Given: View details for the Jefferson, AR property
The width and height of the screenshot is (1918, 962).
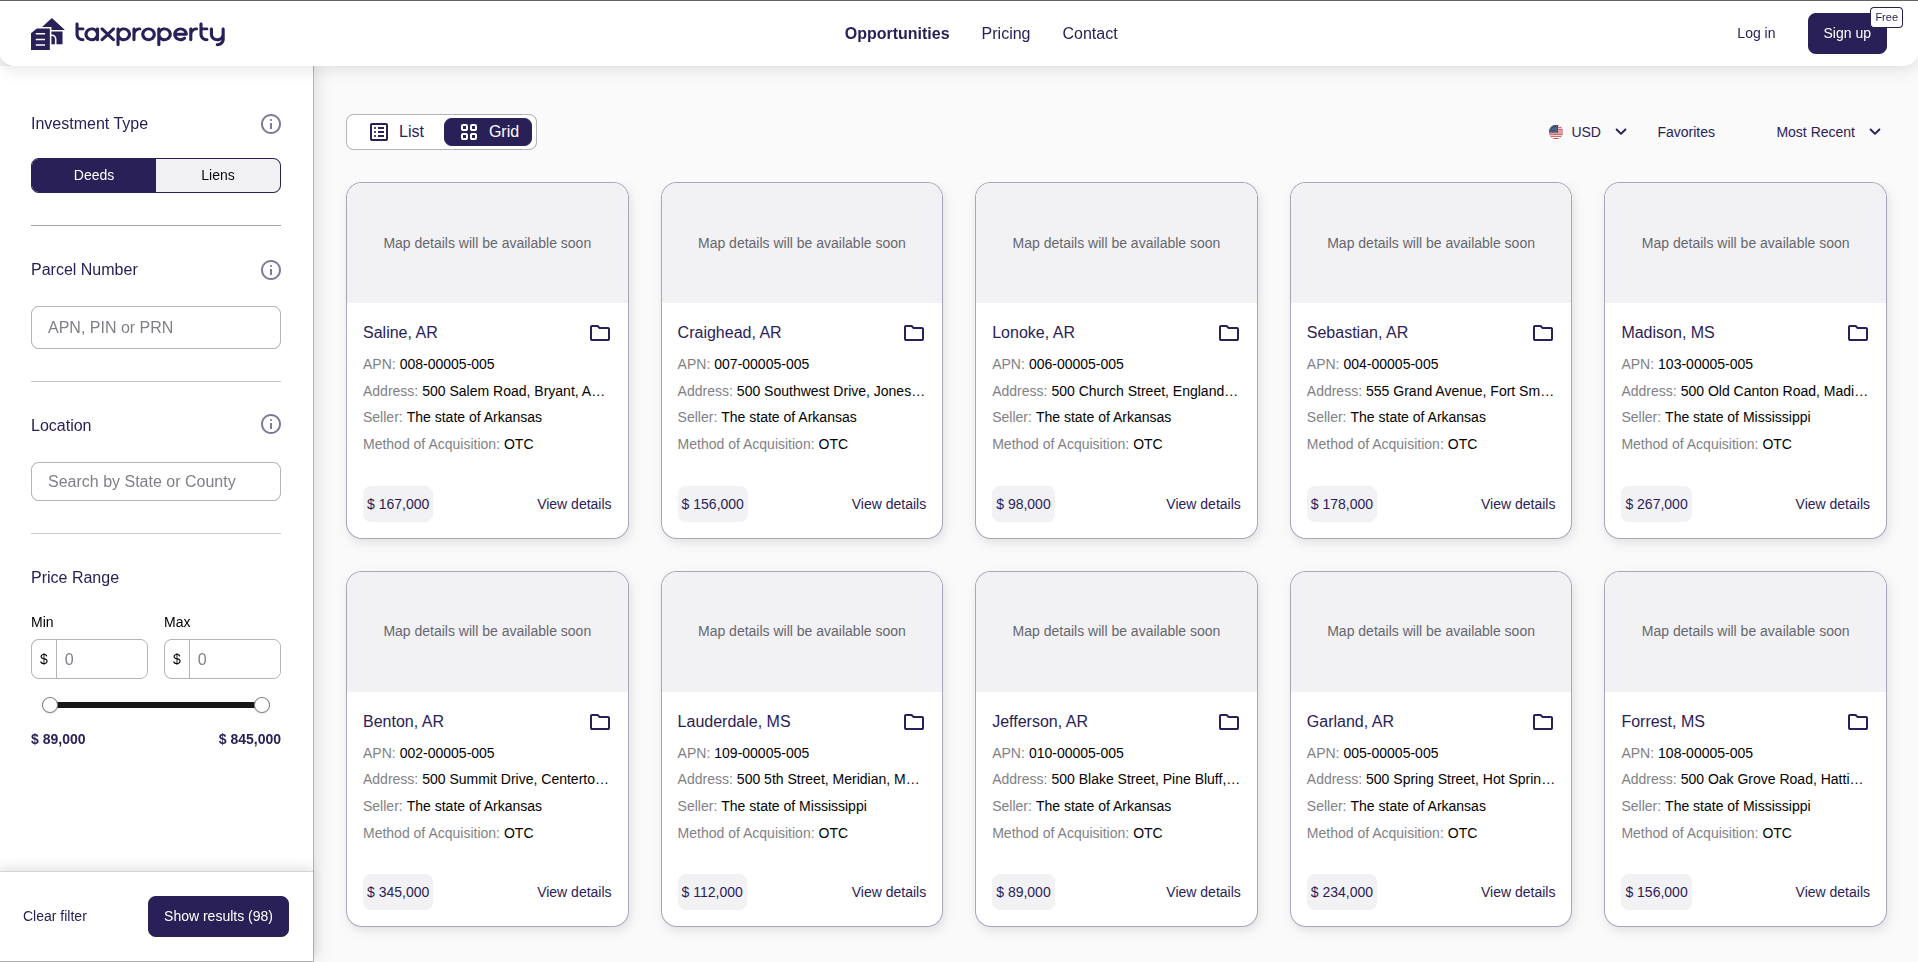Looking at the screenshot, I should point(1202,892).
